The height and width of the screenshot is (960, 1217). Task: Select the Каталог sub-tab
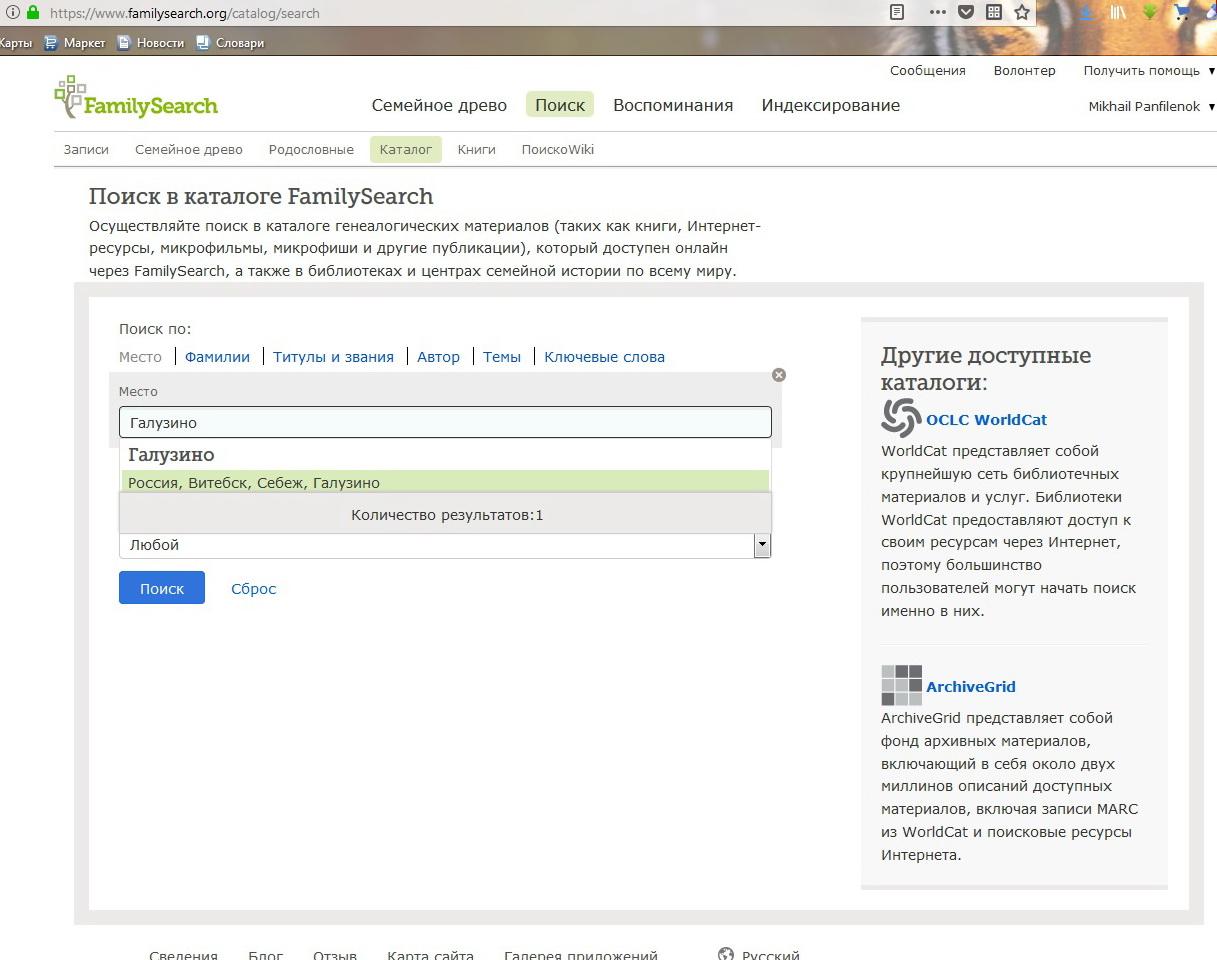click(406, 149)
